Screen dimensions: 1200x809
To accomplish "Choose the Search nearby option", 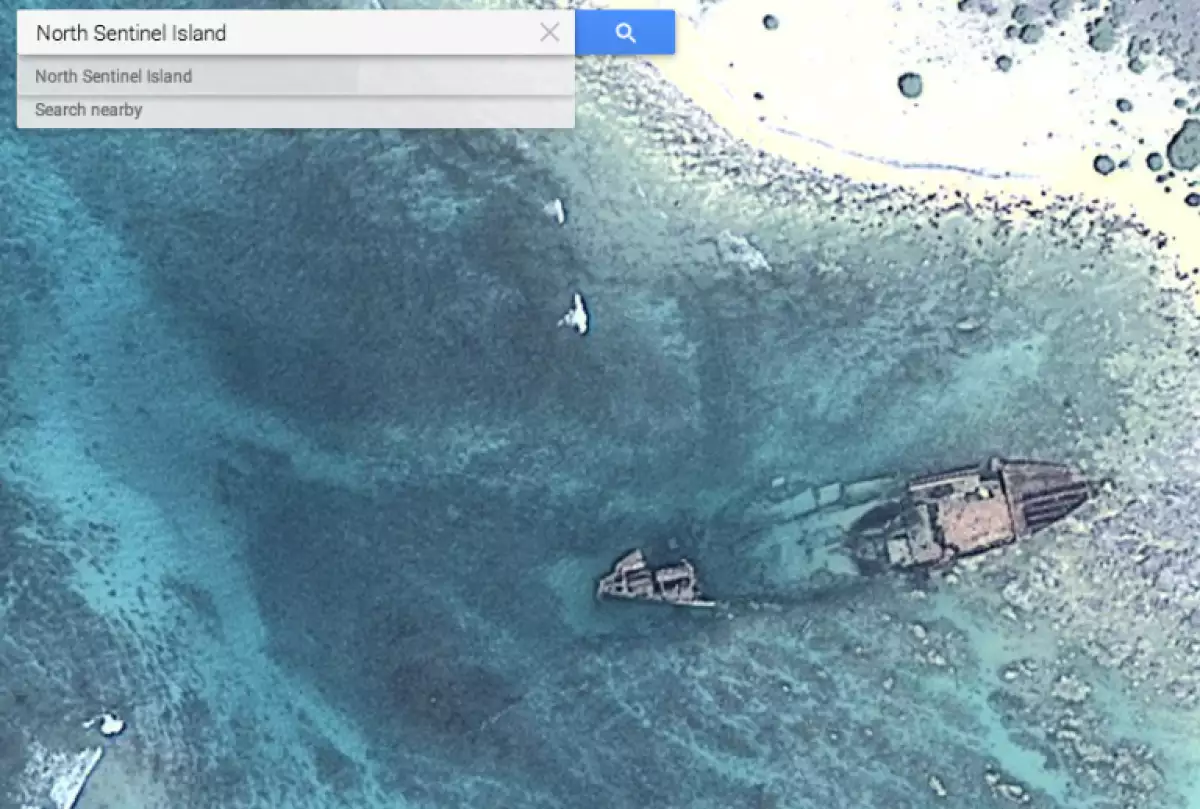I will (89, 110).
